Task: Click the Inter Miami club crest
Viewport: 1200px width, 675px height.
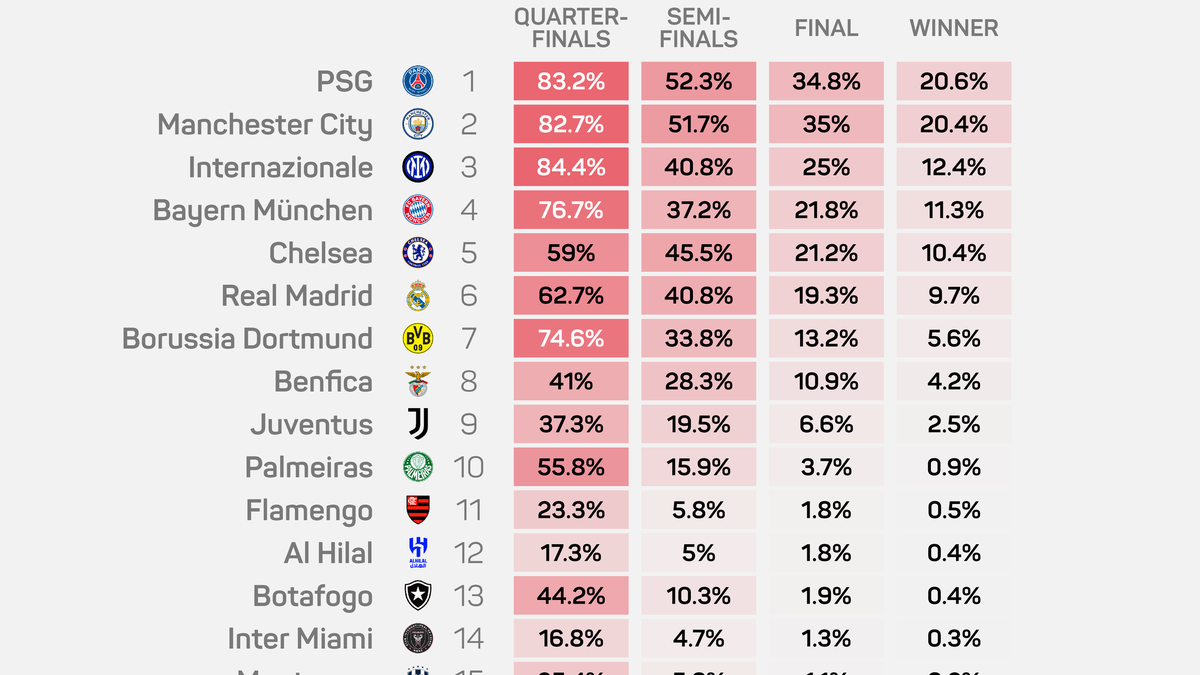Action: [x=418, y=639]
